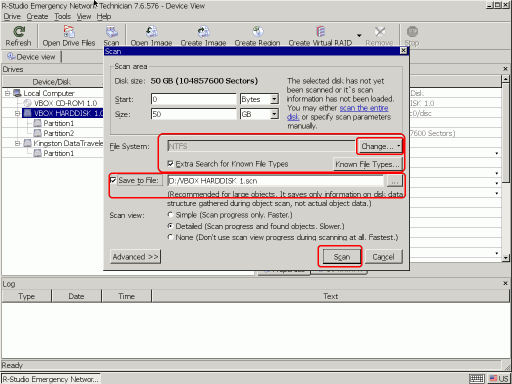Click the Start value input field
This screenshot has width=512, height=384.
click(194, 99)
